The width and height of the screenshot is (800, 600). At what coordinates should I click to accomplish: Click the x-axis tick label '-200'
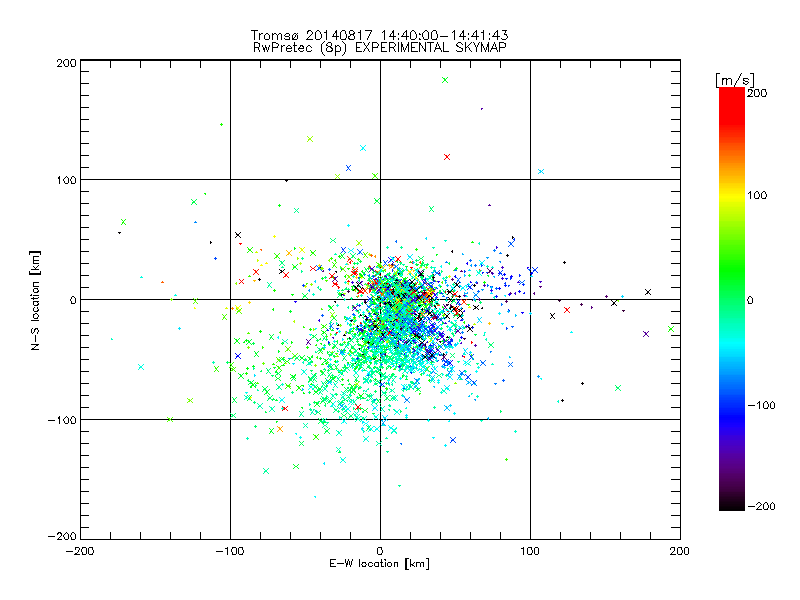click(x=80, y=551)
